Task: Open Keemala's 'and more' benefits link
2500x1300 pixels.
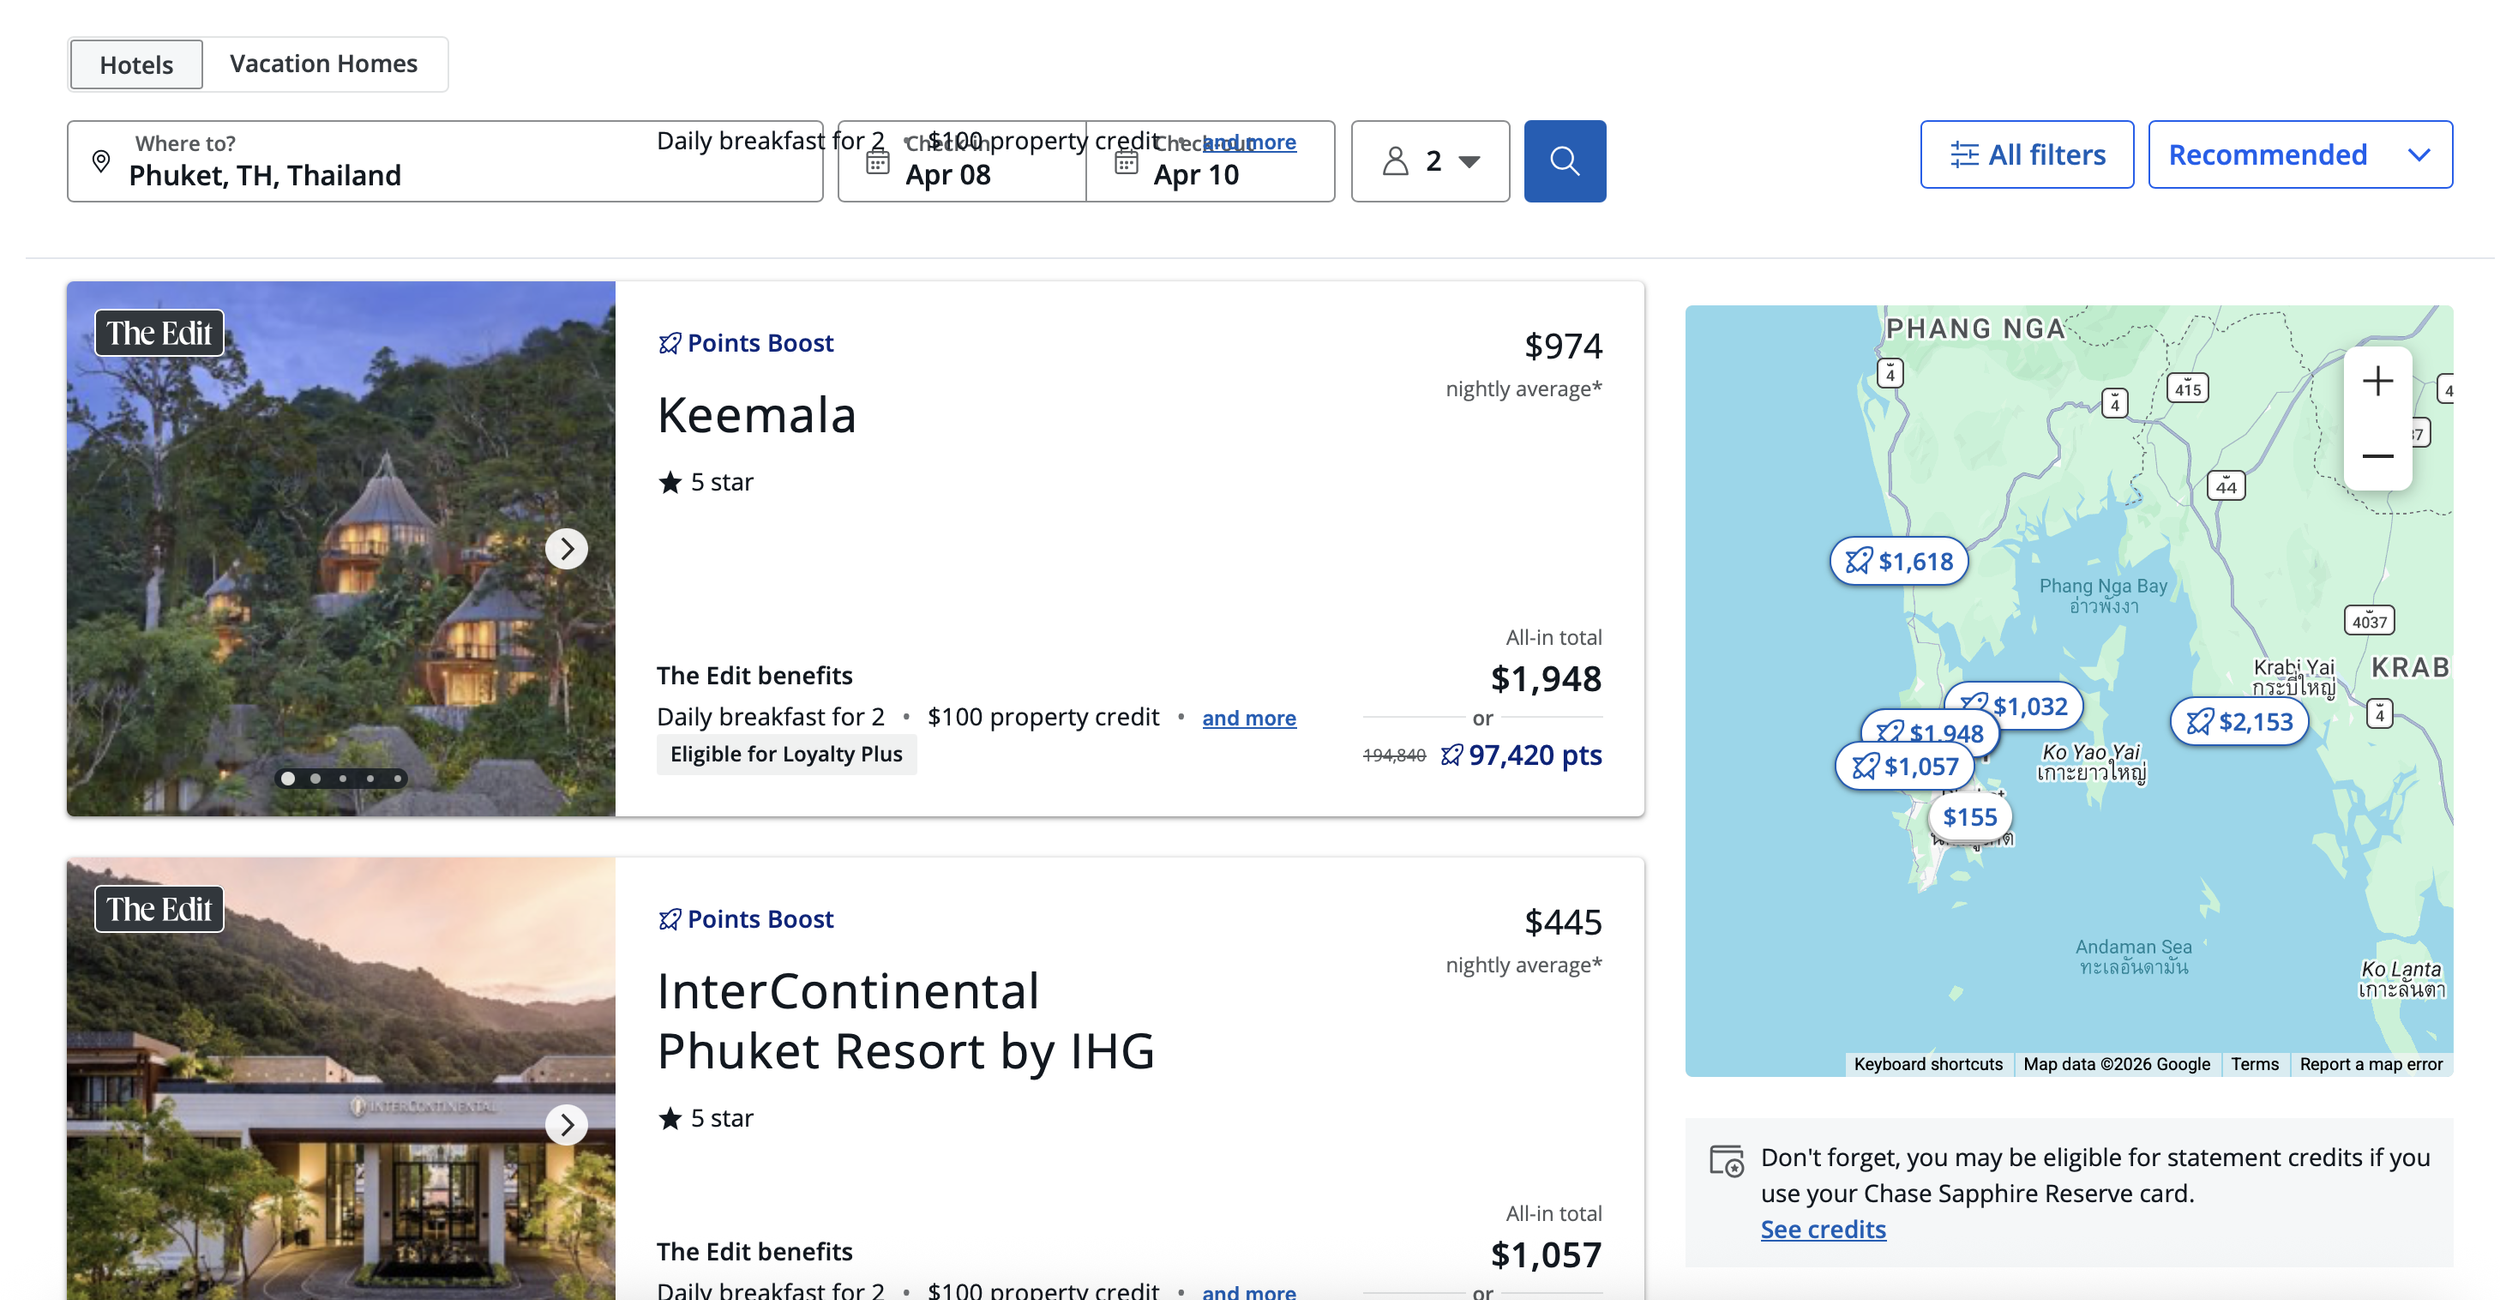Action: [x=1248, y=718]
